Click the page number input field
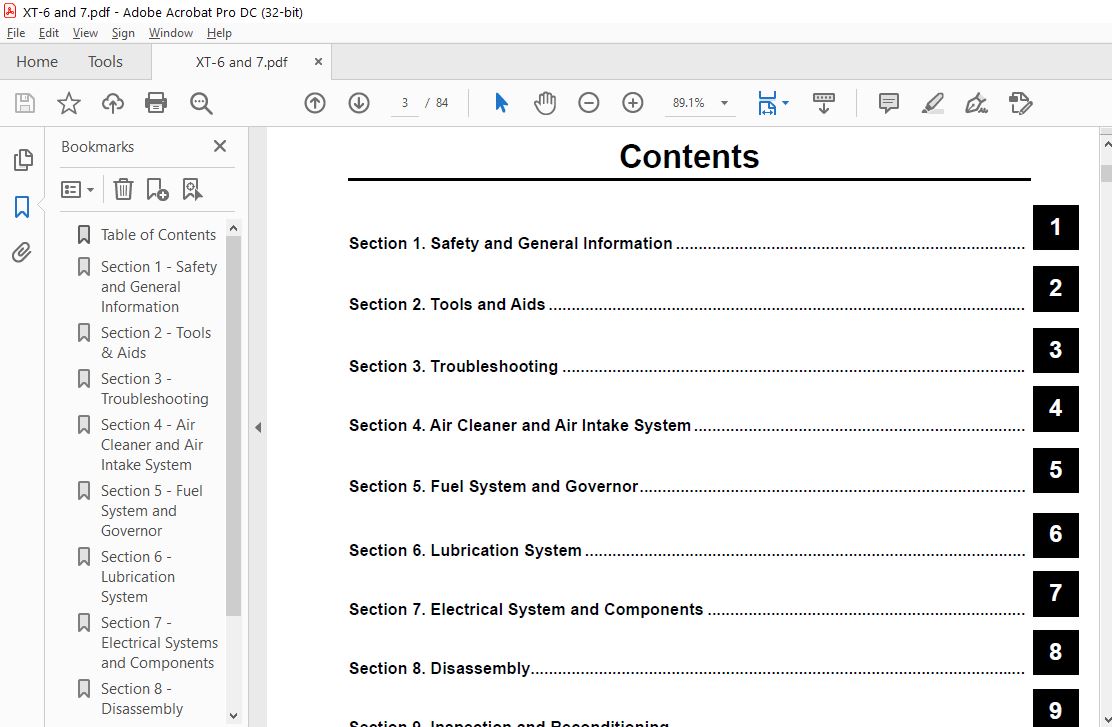This screenshot has height=727, width=1112. [x=404, y=104]
